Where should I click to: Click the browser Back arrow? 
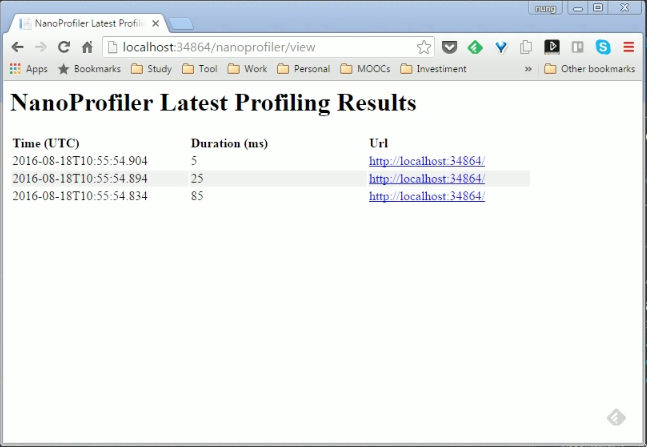[x=17, y=47]
